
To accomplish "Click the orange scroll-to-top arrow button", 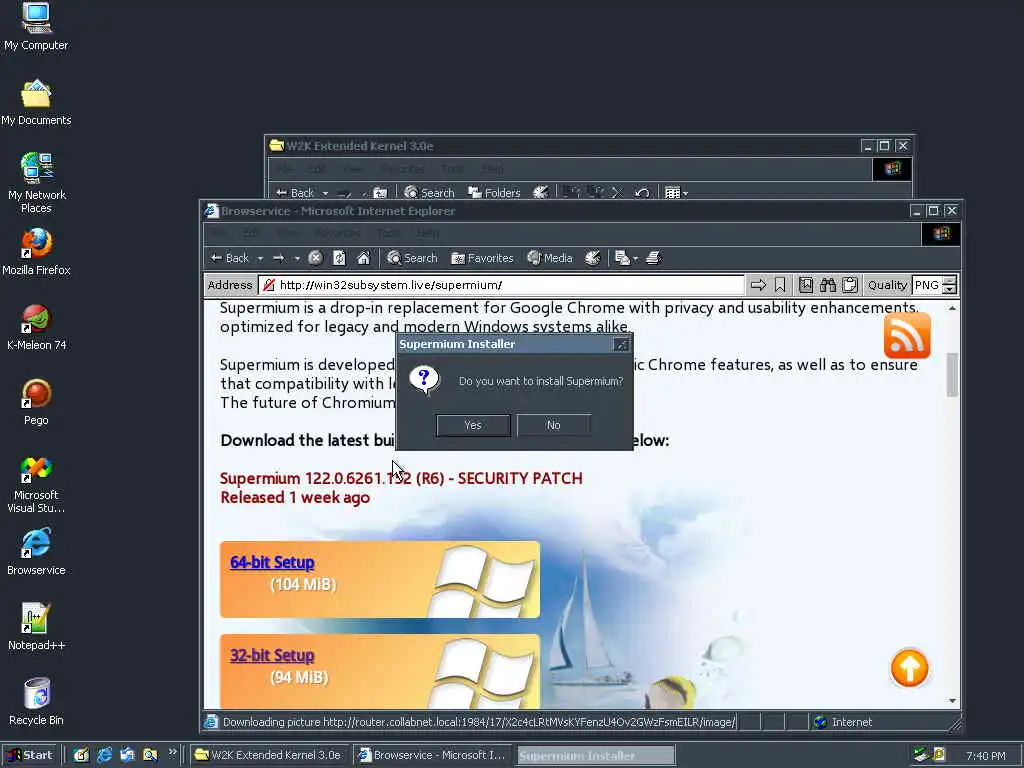I will 909,667.
